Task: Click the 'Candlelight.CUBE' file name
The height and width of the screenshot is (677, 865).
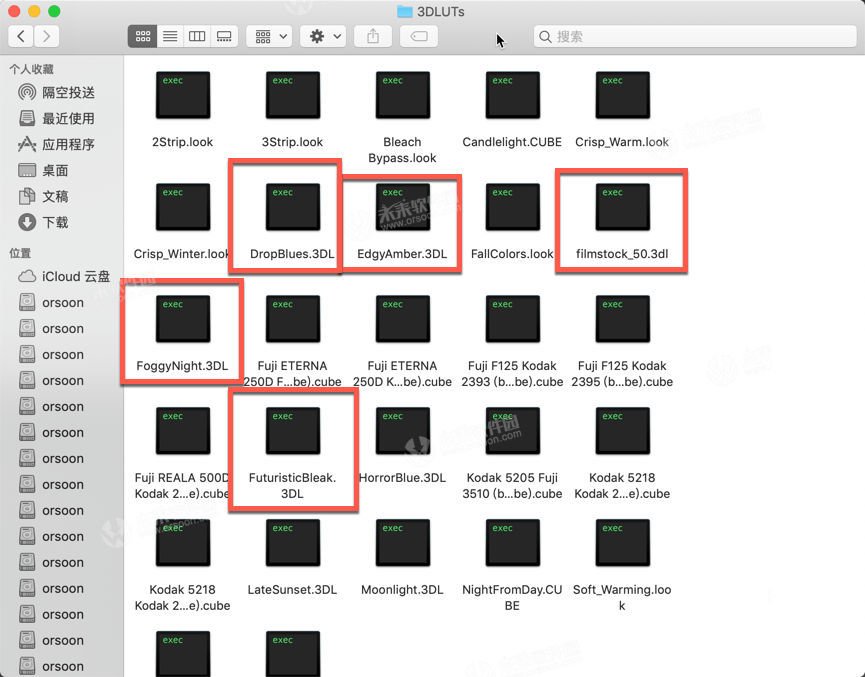Action: tap(512, 142)
